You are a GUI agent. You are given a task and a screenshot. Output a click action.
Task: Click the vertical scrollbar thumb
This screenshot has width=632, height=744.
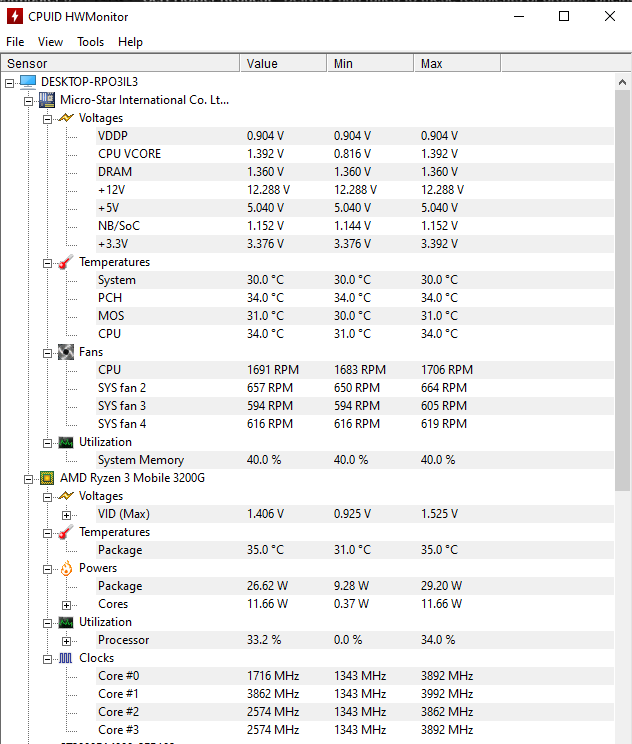pyautogui.click(x=623, y=290)
